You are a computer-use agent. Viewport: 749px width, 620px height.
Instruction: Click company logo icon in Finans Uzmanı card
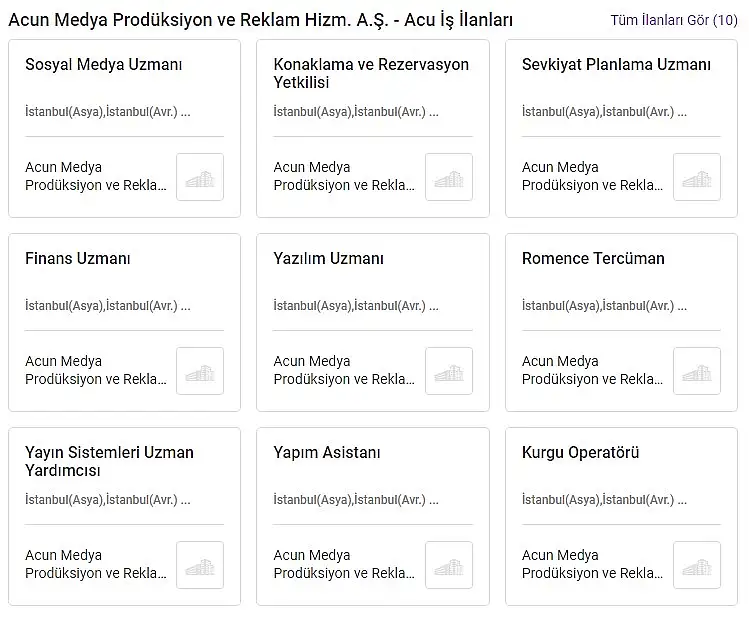[x=200, y=371]
